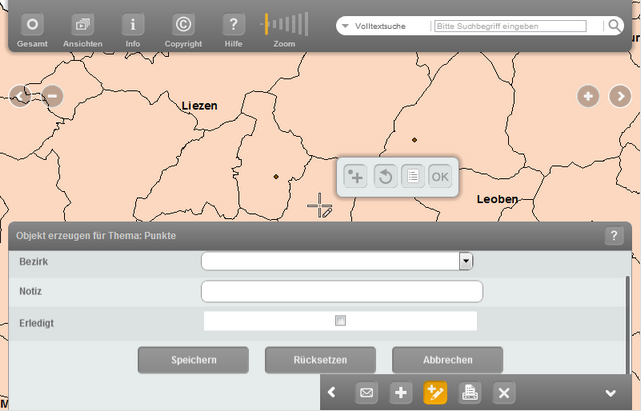Open the coordinate list tool

coord(413,176)
